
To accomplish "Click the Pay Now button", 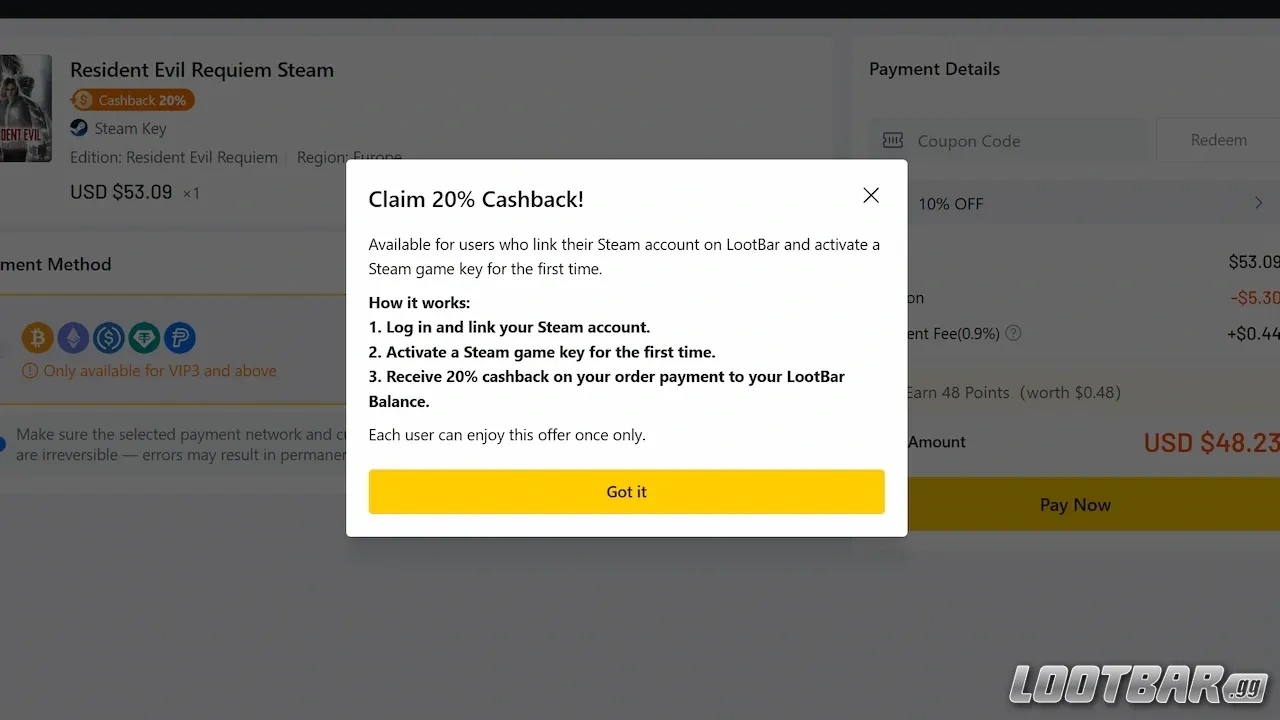I will 1075,504.
